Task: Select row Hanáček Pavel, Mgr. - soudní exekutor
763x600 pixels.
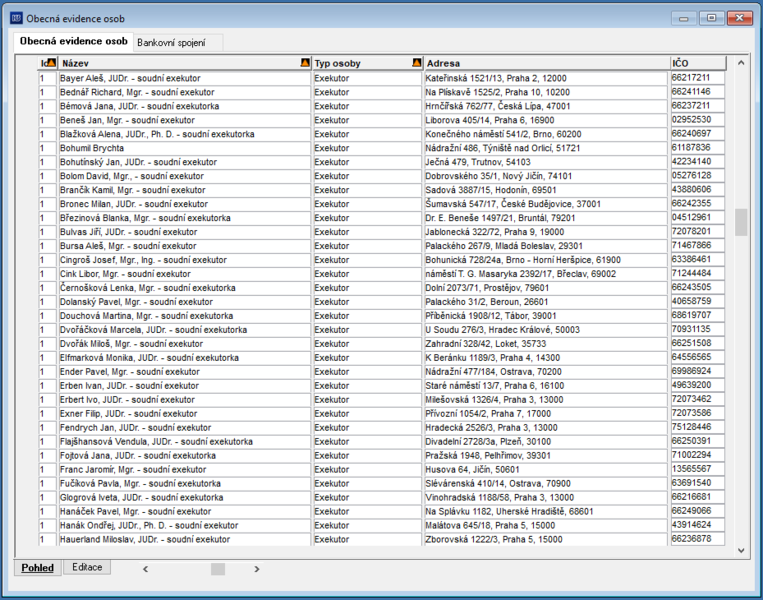Action: pos(382,512)
